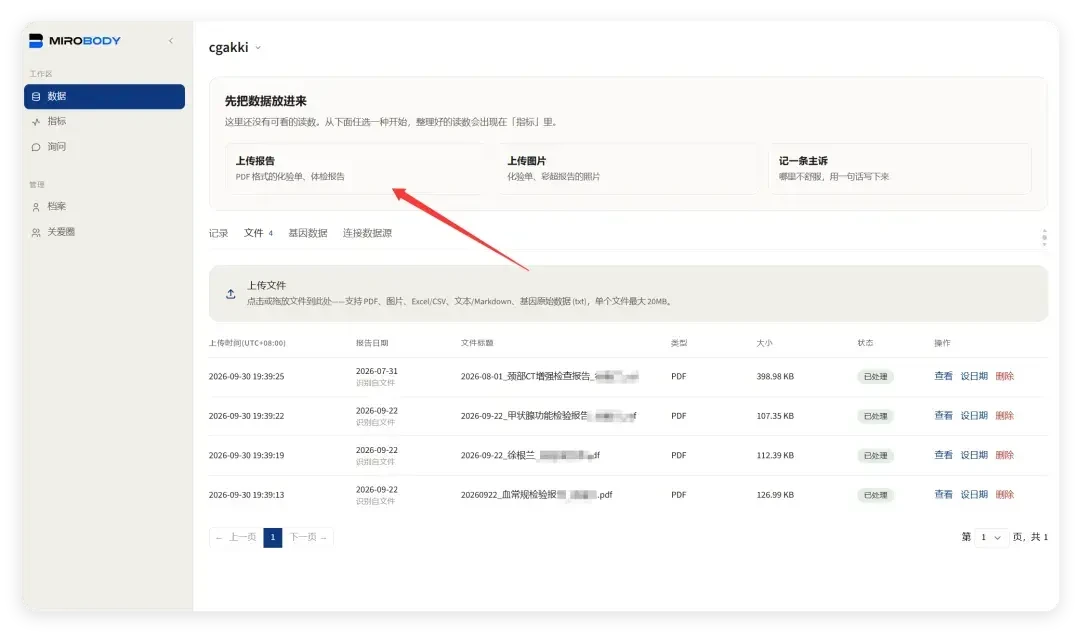Select page 1 in pagination
1080x632 pixels.
pyautogui.click(x=273, y=537)
